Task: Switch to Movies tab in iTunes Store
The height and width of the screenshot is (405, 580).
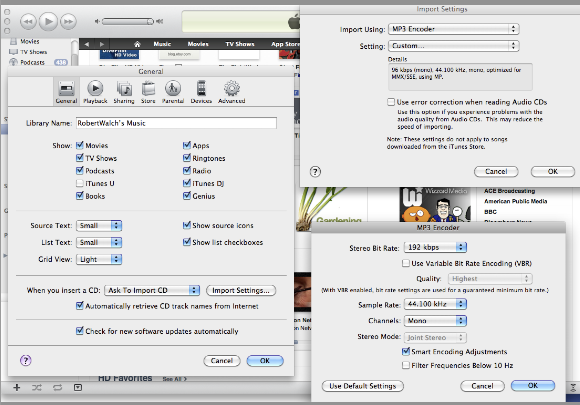Action: (198, 44)
